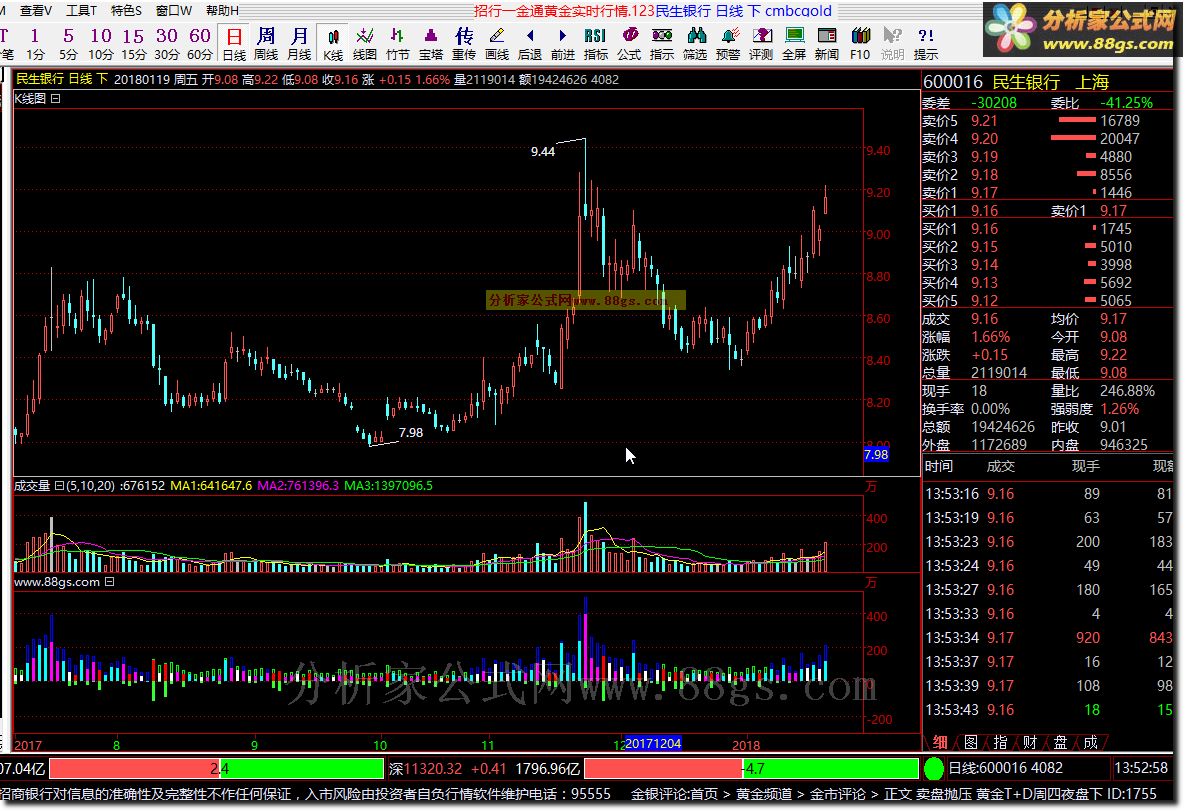
Task: Click the 卖价5 9.21 order row
Action: (x=1047, y=121)
